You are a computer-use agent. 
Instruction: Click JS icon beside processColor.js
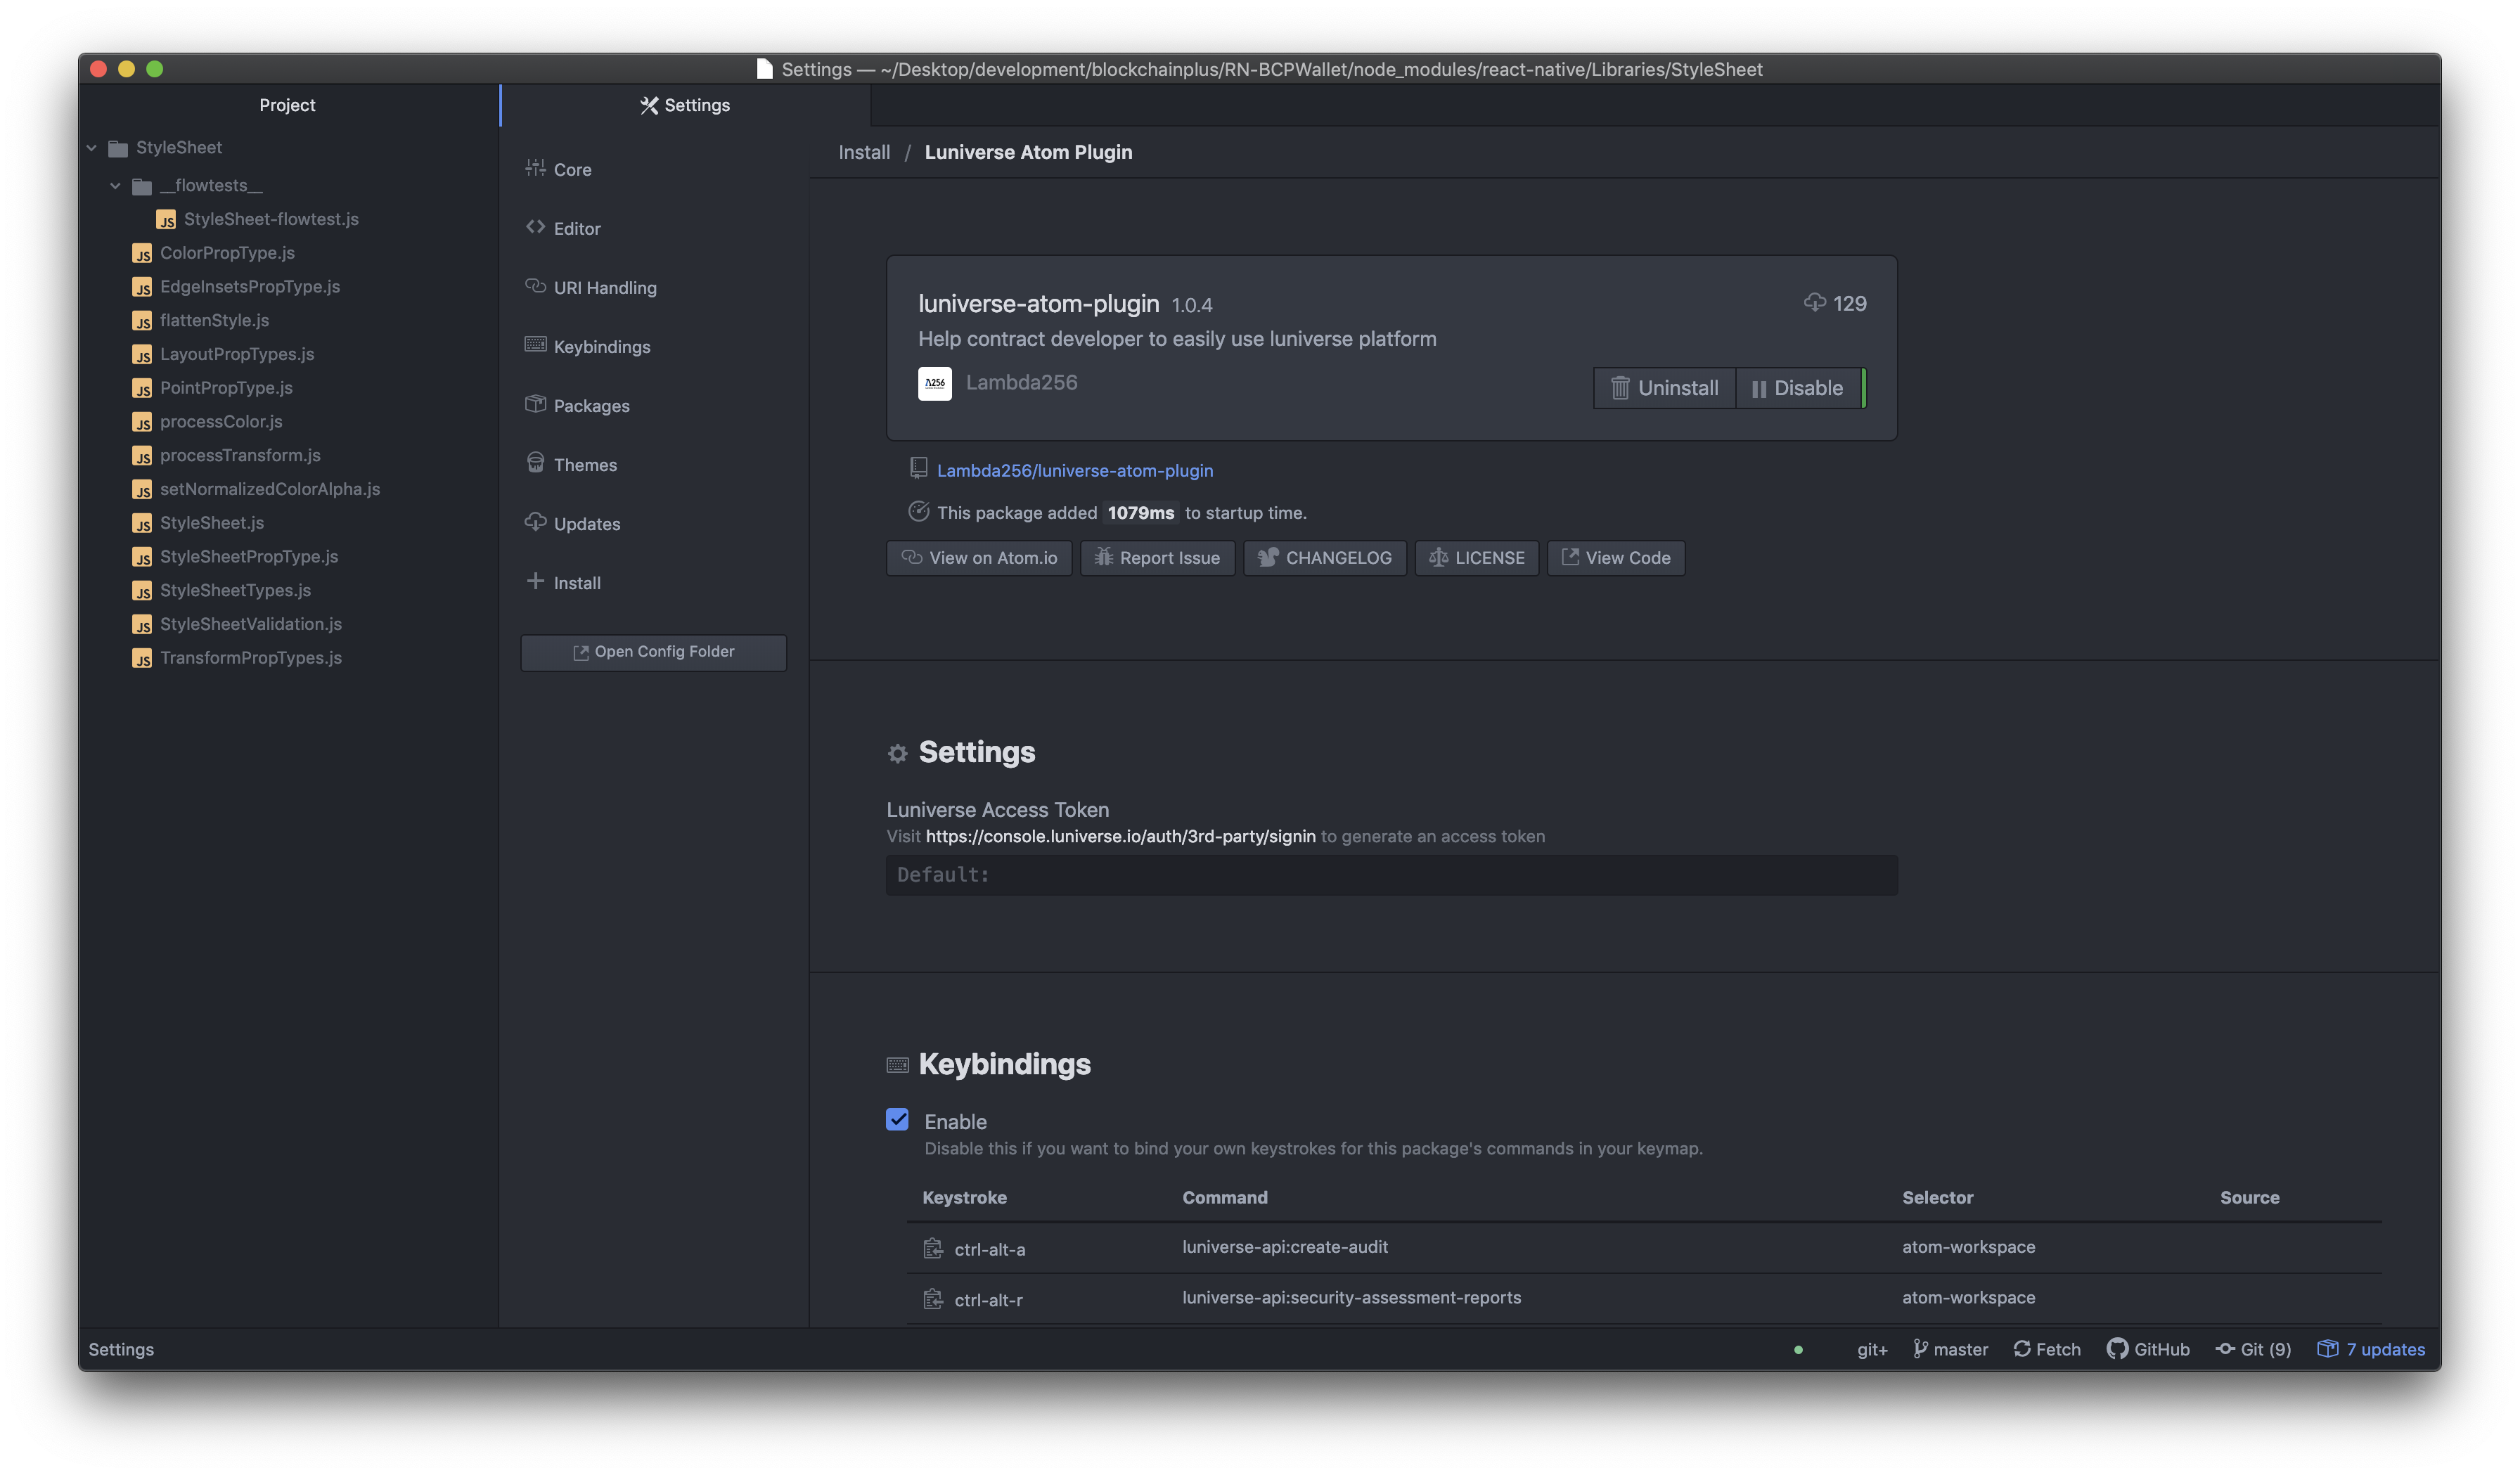tap(142, 423)
